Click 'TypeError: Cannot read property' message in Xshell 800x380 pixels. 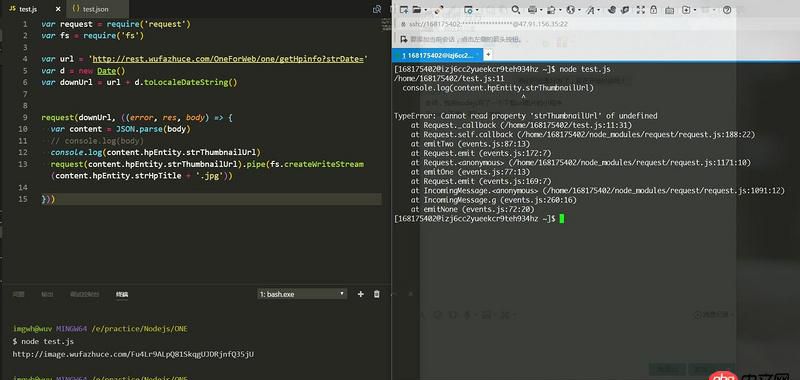pyautogui.click(x=526, y=116)
